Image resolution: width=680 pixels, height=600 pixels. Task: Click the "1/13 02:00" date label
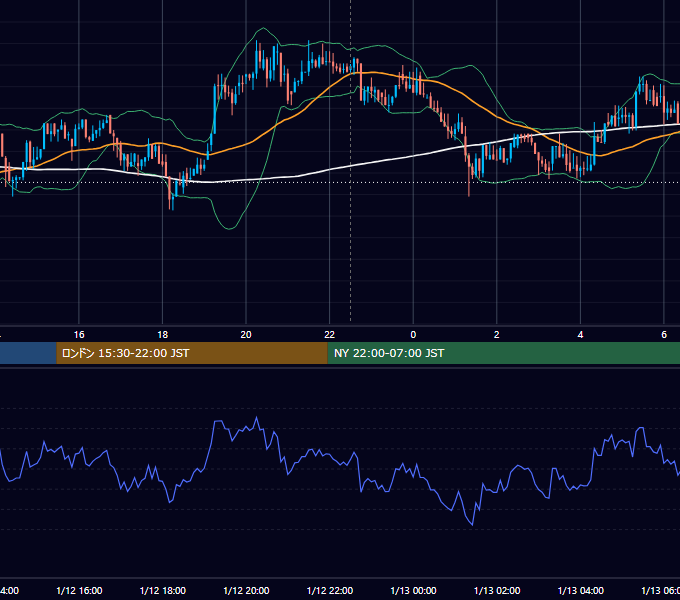[x=497, y=590]
